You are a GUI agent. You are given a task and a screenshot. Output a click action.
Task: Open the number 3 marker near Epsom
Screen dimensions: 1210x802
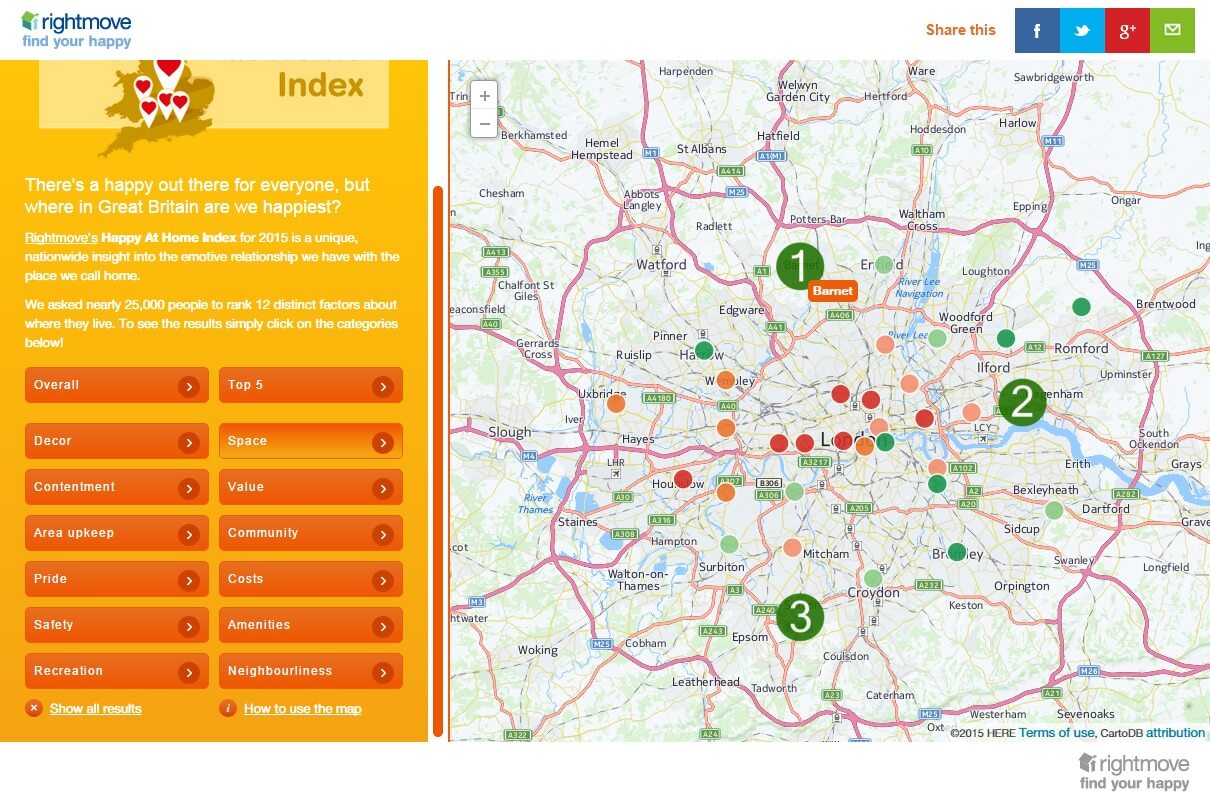click(800, 618)
